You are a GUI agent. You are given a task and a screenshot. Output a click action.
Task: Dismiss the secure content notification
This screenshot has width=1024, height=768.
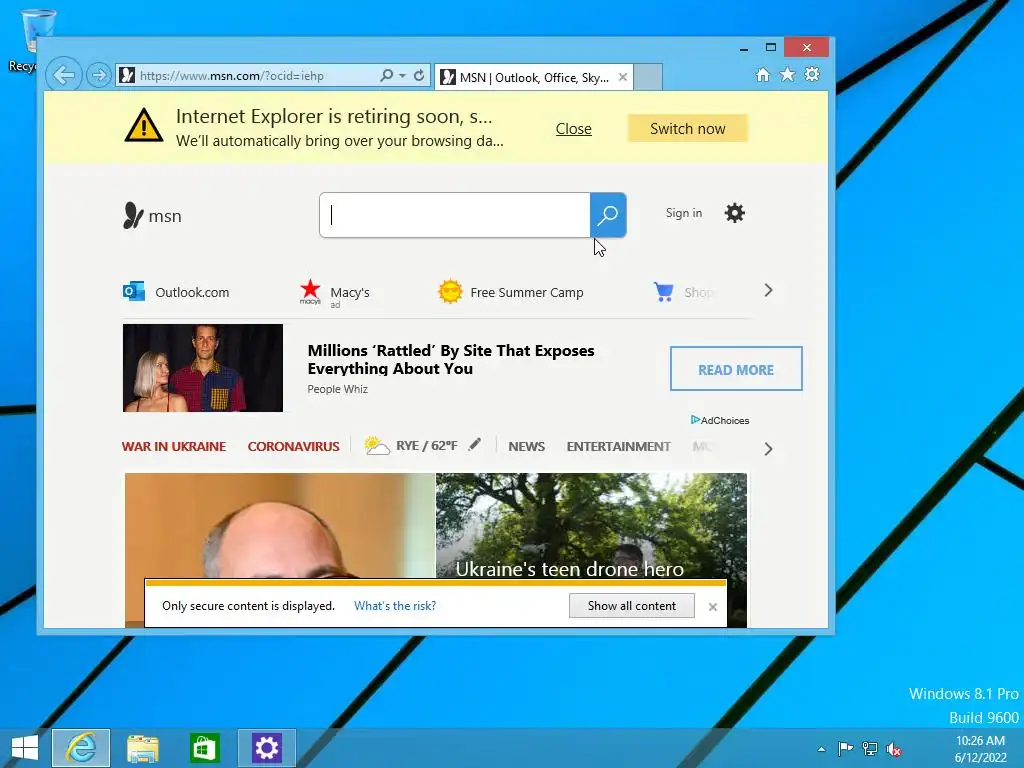coord(712,607)
